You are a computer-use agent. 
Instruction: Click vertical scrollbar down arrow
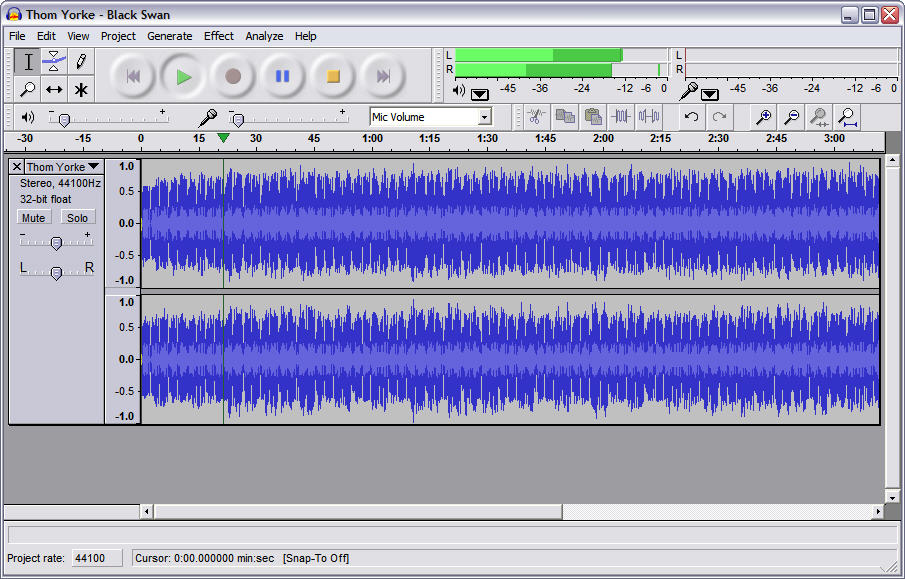892,497
